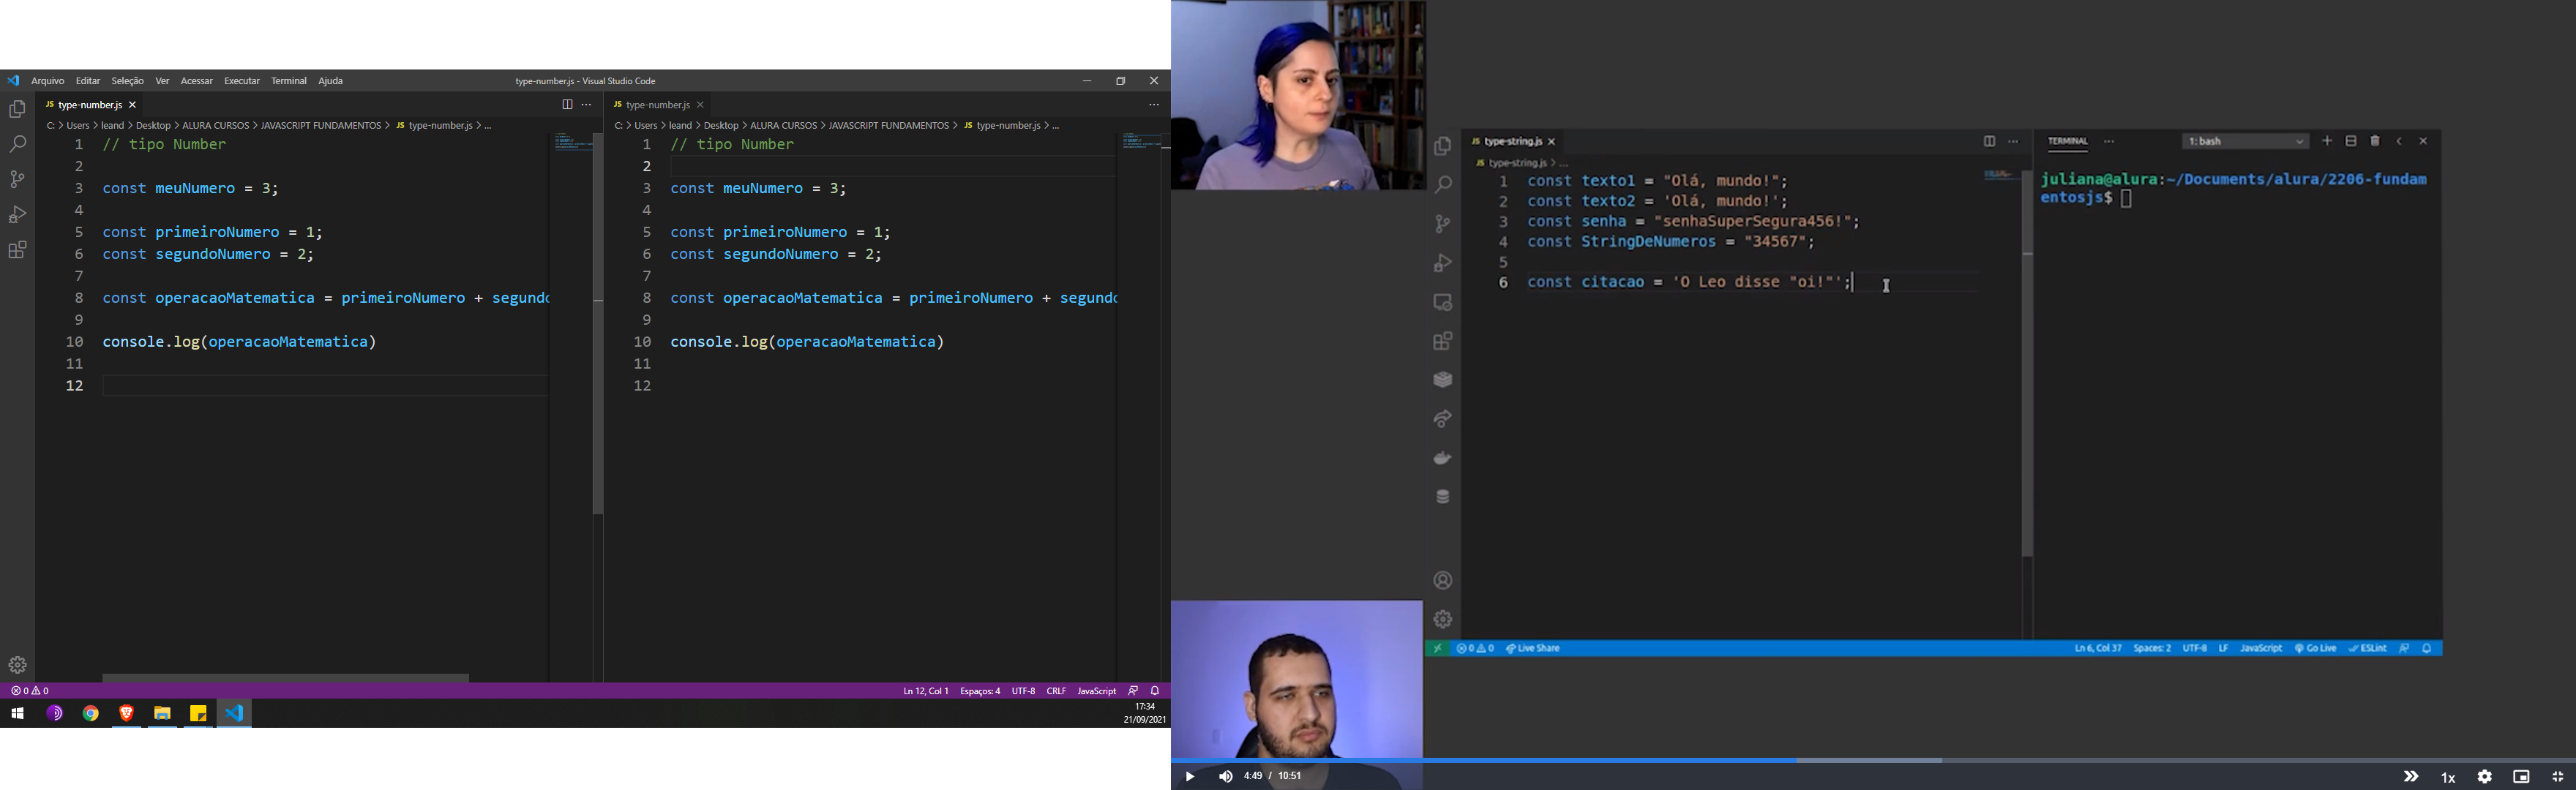Toggle Go Live in blue status bar
Viewport: 2576px width, 790px height.
pyautogui.click(x=2315, y=648)
